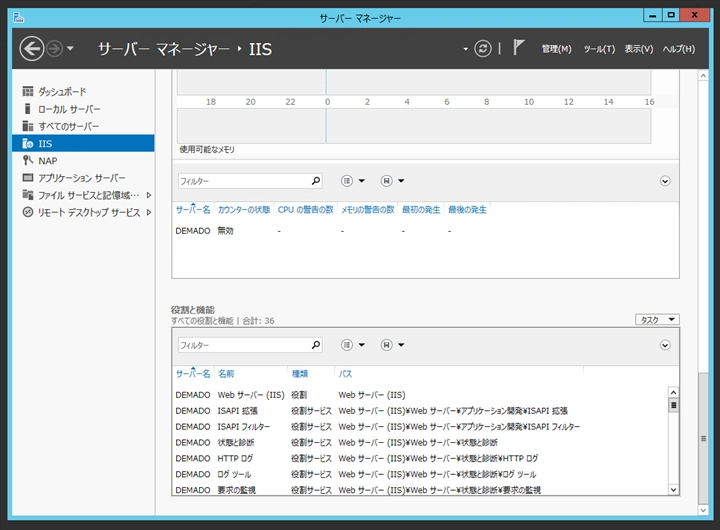Sort by 最初の発生 column
720x530 pixels.
click(421, 210)
